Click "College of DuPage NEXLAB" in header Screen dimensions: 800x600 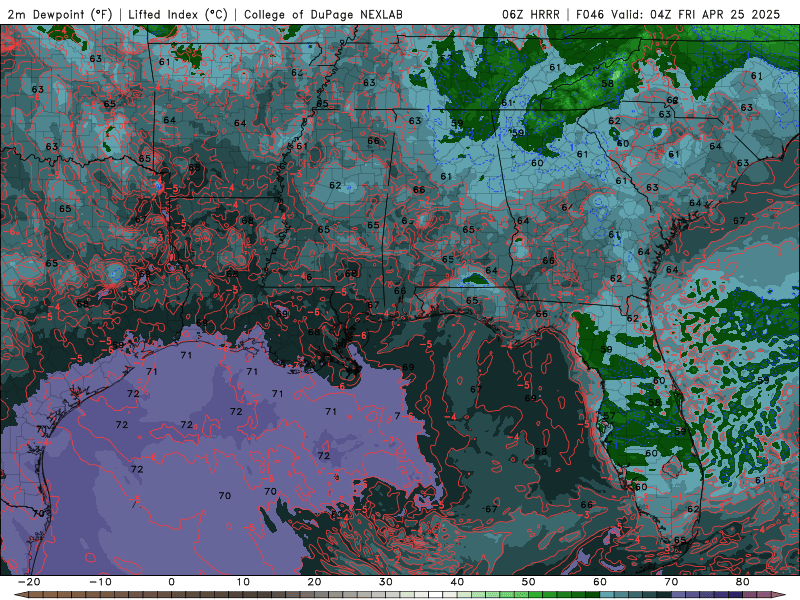point(323,14)
